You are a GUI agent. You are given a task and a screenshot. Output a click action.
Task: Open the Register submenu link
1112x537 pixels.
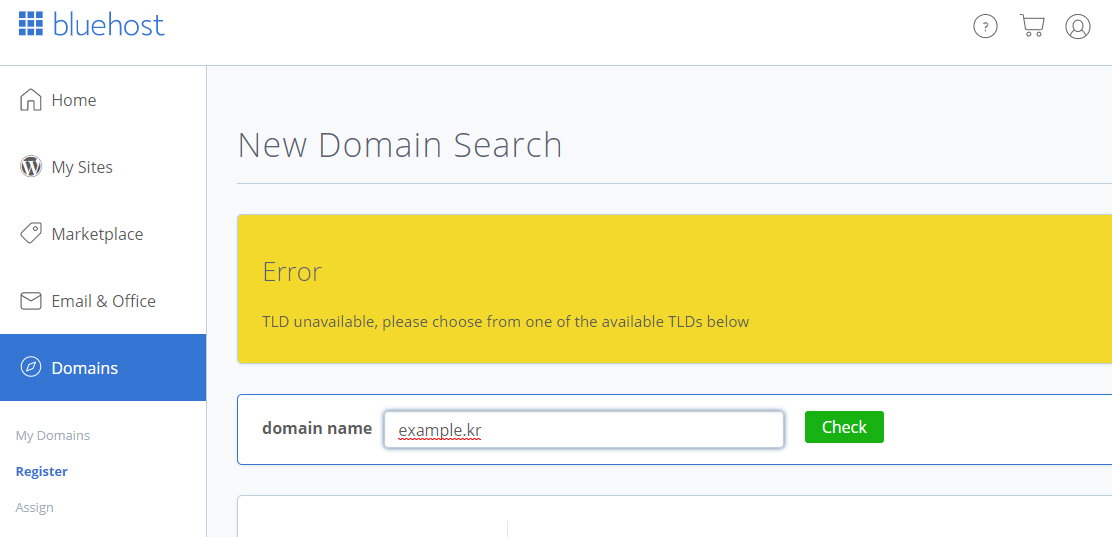tap(42, 472)
